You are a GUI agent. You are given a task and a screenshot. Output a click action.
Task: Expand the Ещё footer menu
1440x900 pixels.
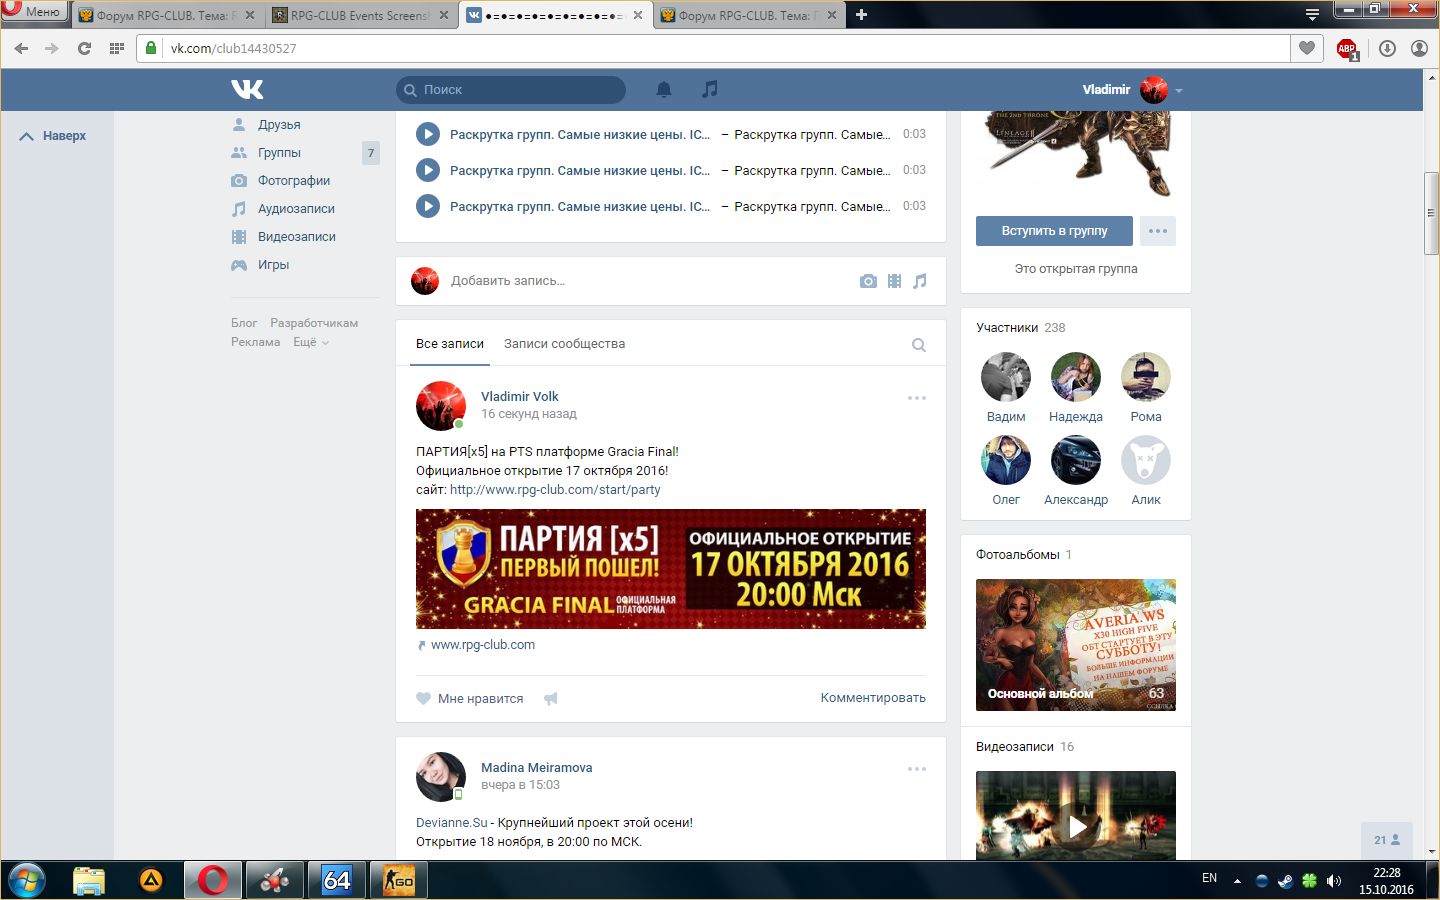310,342
